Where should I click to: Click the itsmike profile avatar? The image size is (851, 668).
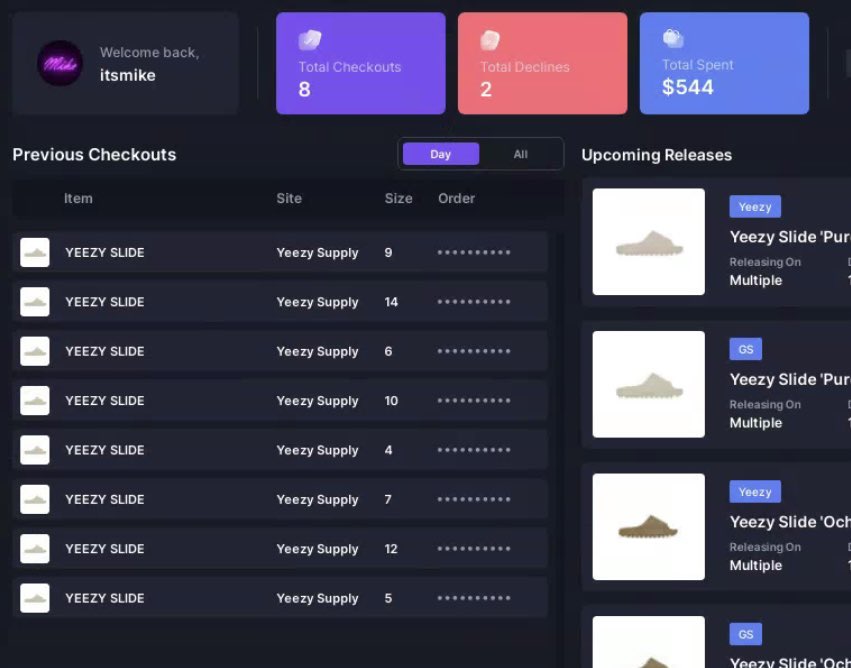point(60,63)
